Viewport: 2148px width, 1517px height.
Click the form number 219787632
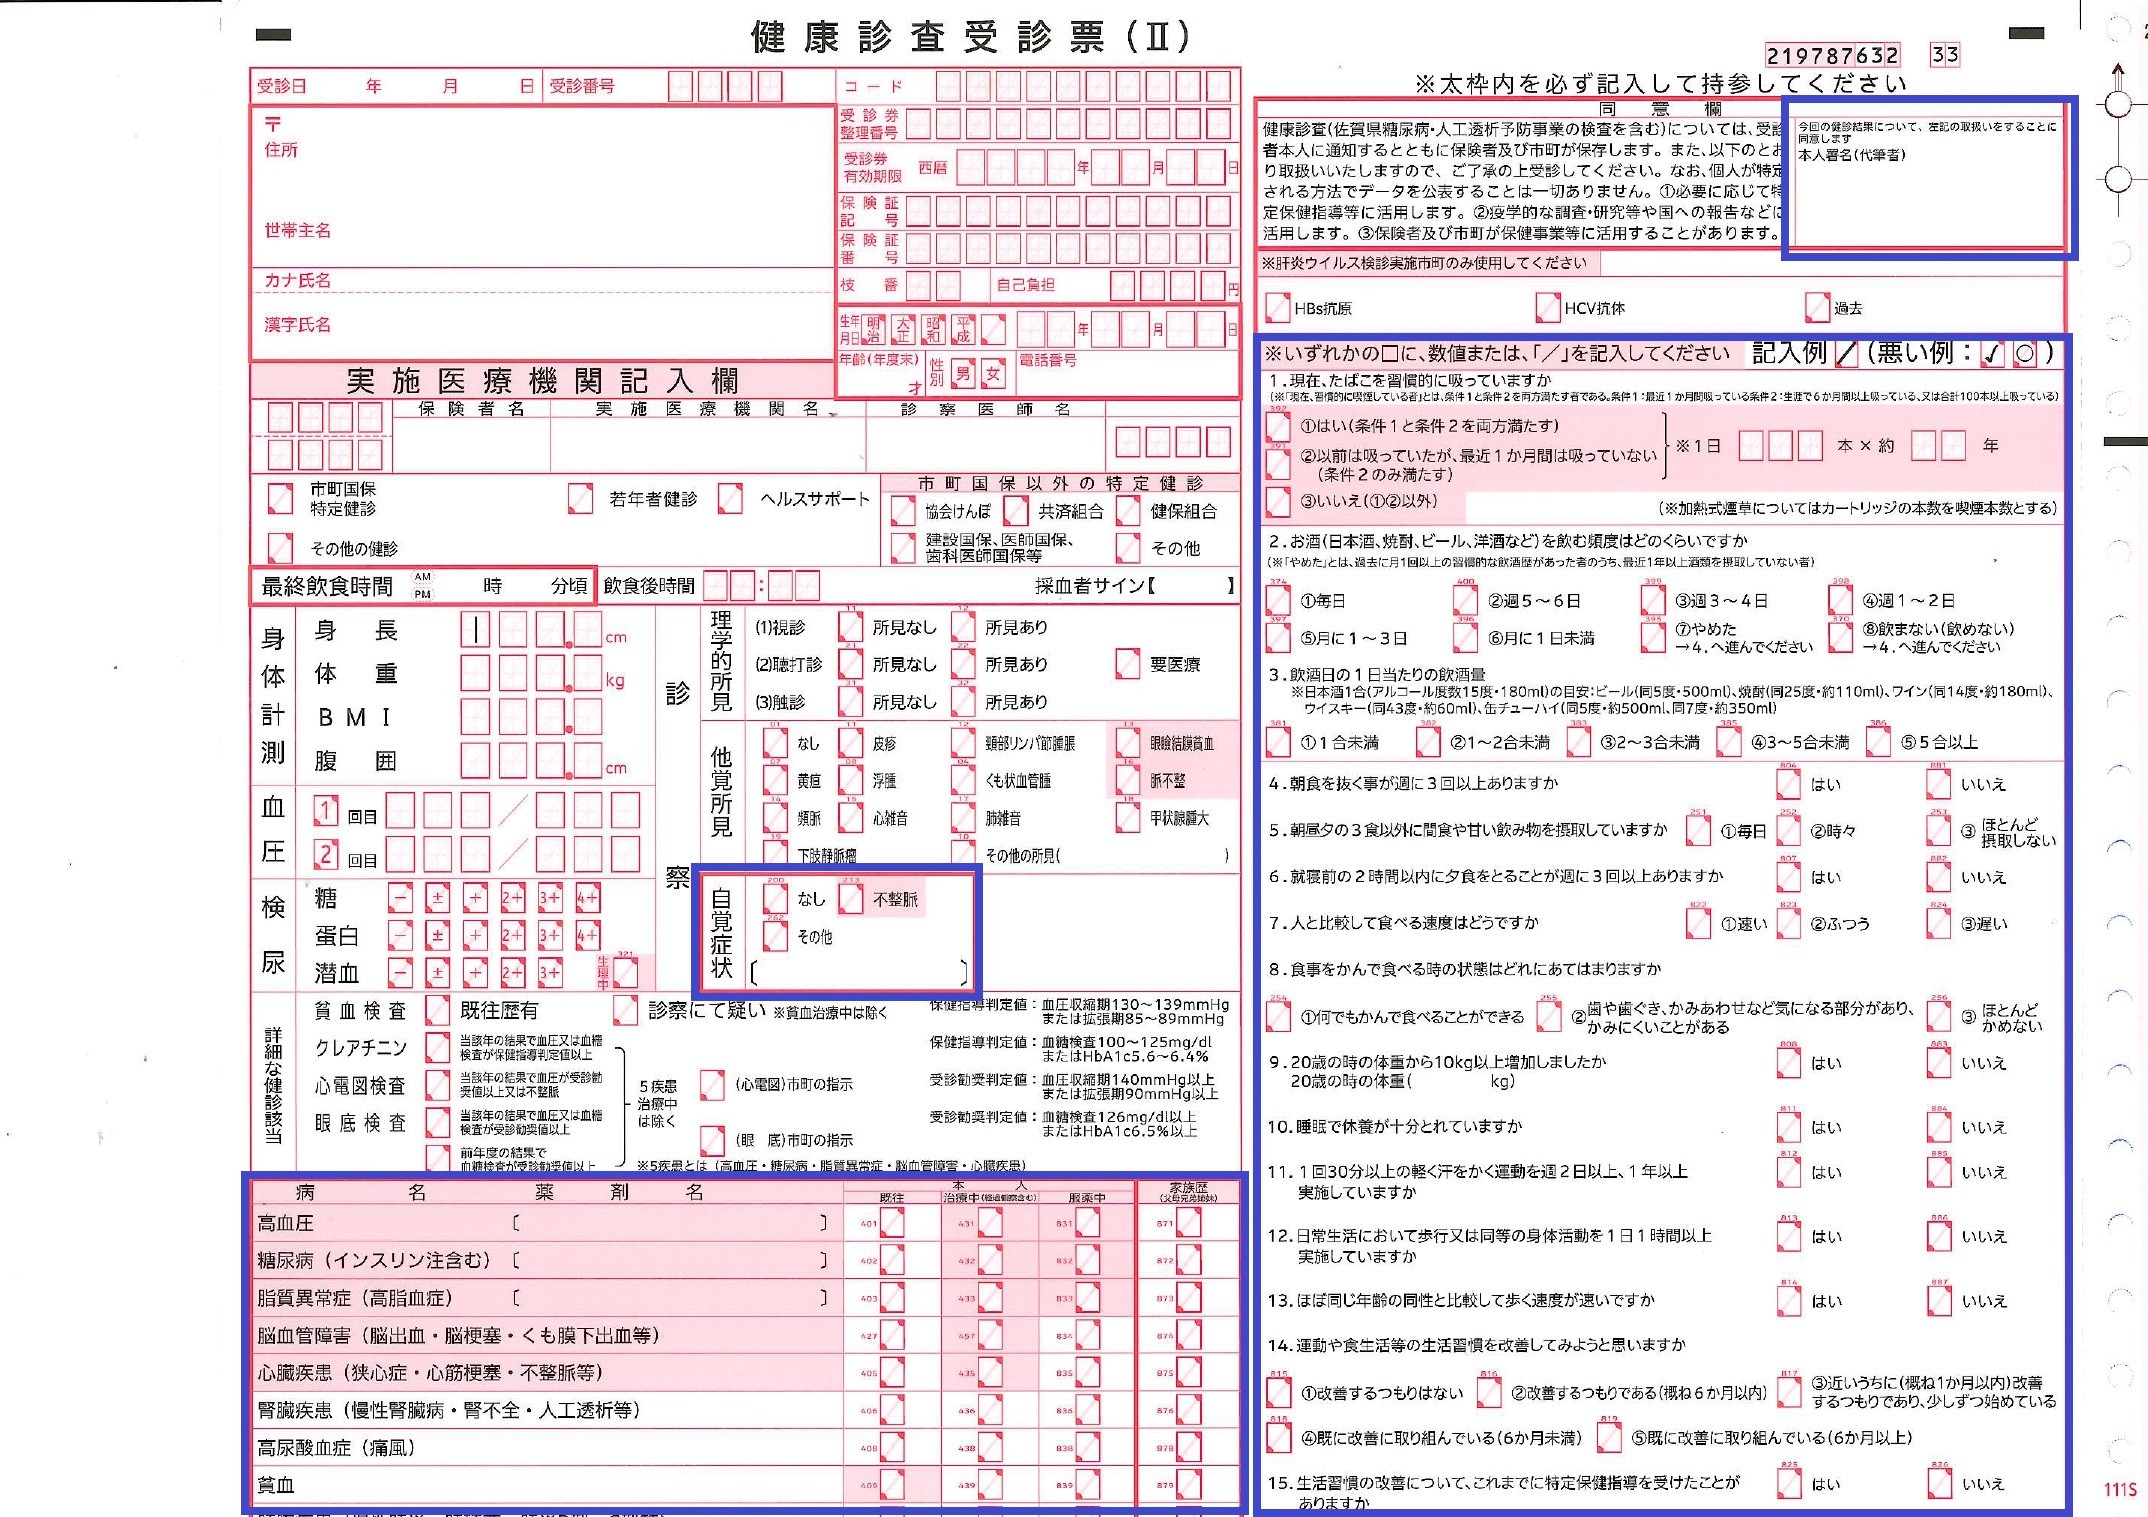pos(1832,55)
